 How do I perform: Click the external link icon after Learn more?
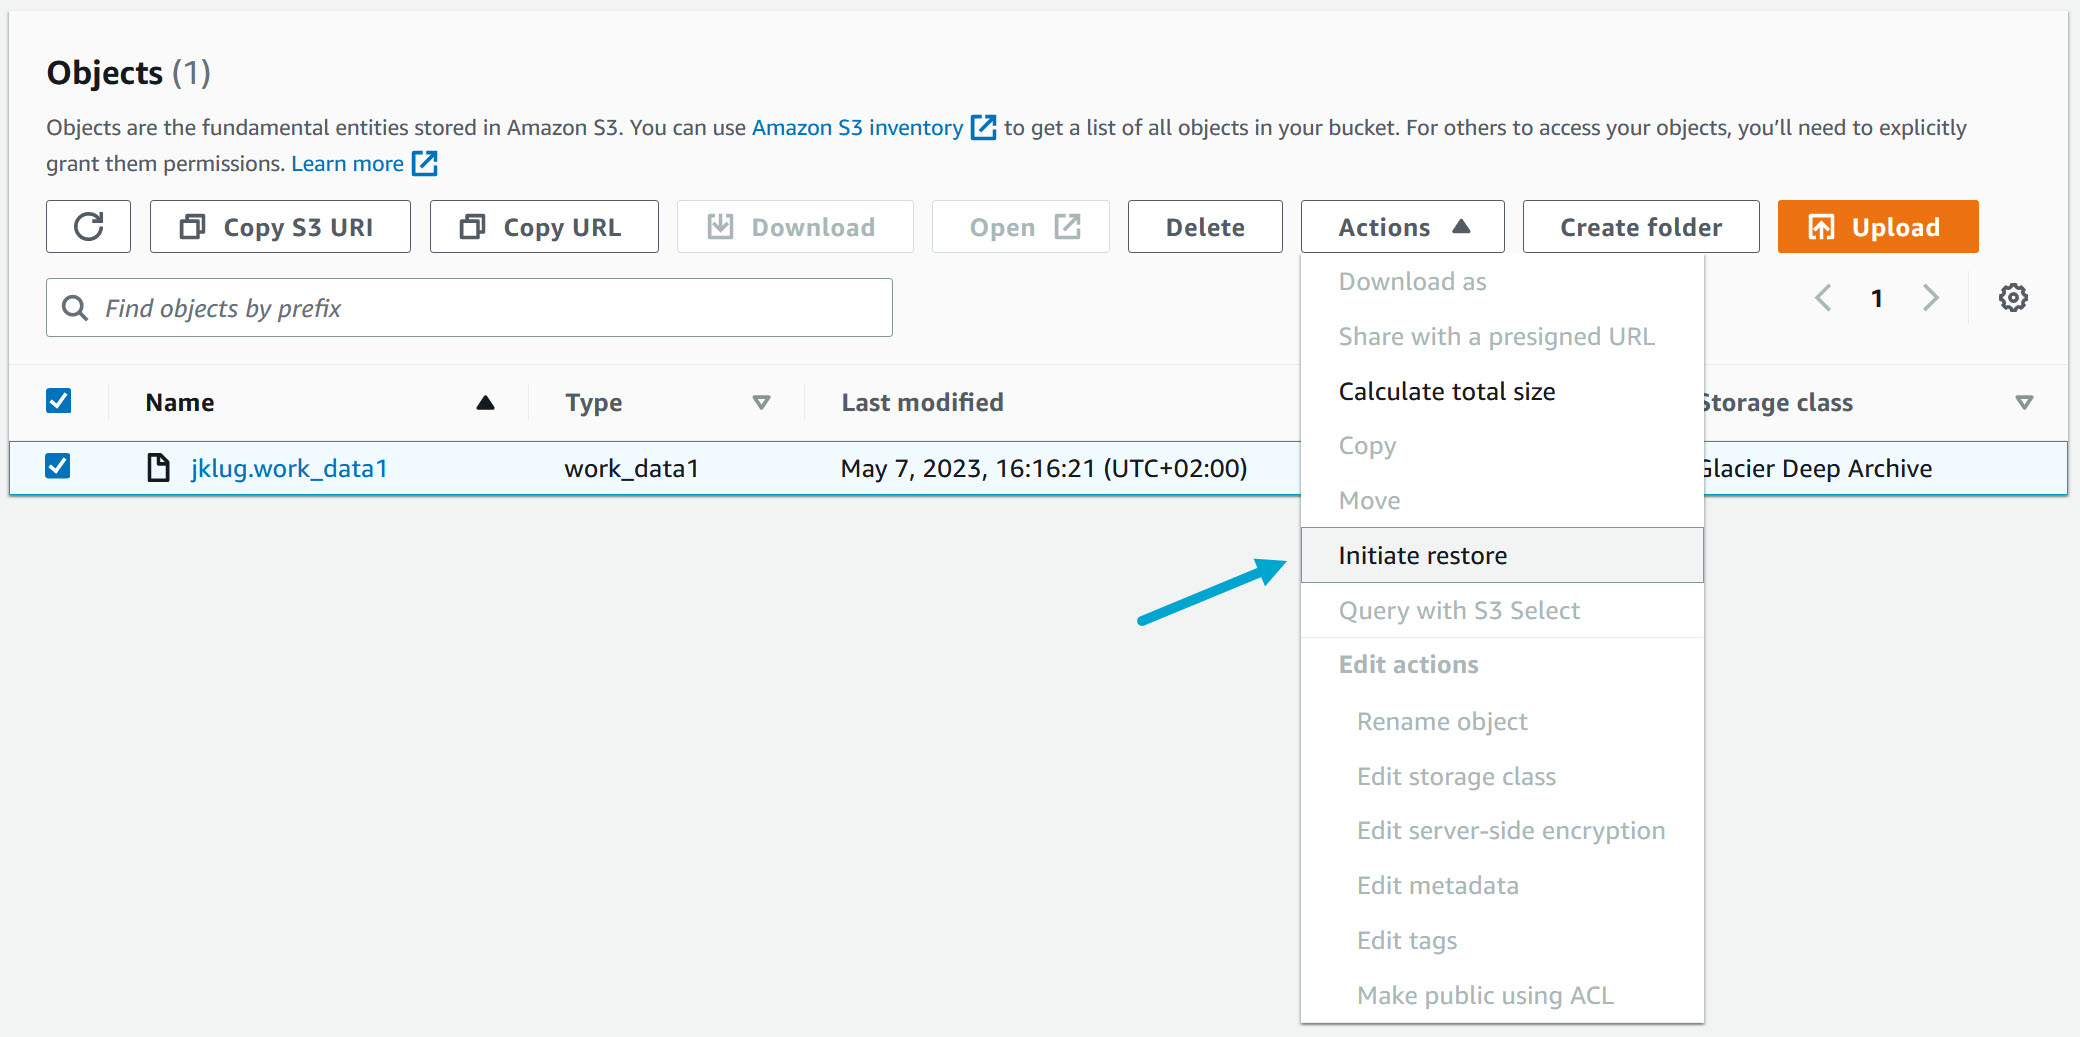425,163
